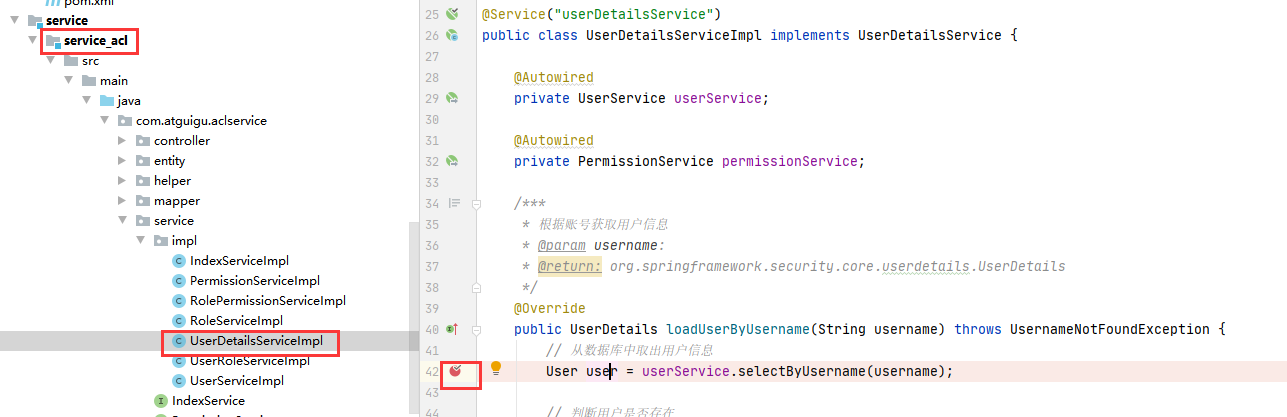
Task: Click the autowired dependency icon on line 32
Action: [x=452, y=161]
